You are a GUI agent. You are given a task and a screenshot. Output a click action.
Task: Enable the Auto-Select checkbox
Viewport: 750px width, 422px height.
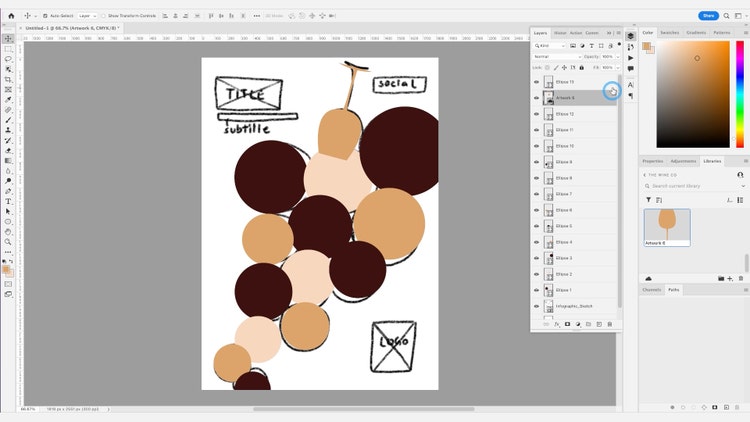[45, 16]
